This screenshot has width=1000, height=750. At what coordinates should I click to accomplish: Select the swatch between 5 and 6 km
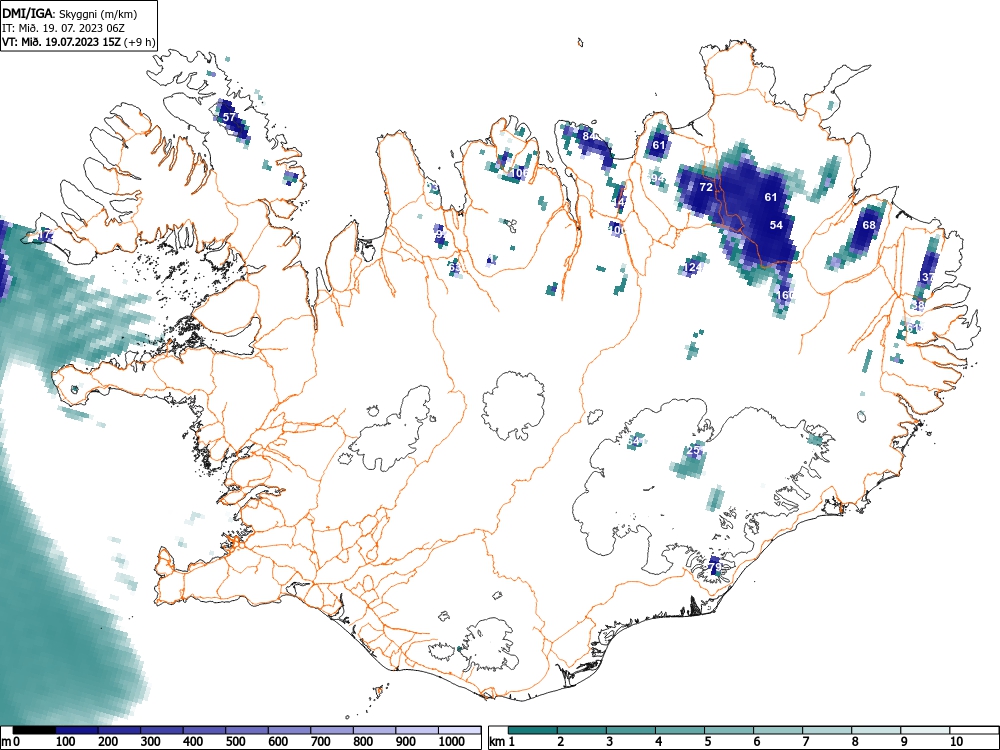coord(729,730)
